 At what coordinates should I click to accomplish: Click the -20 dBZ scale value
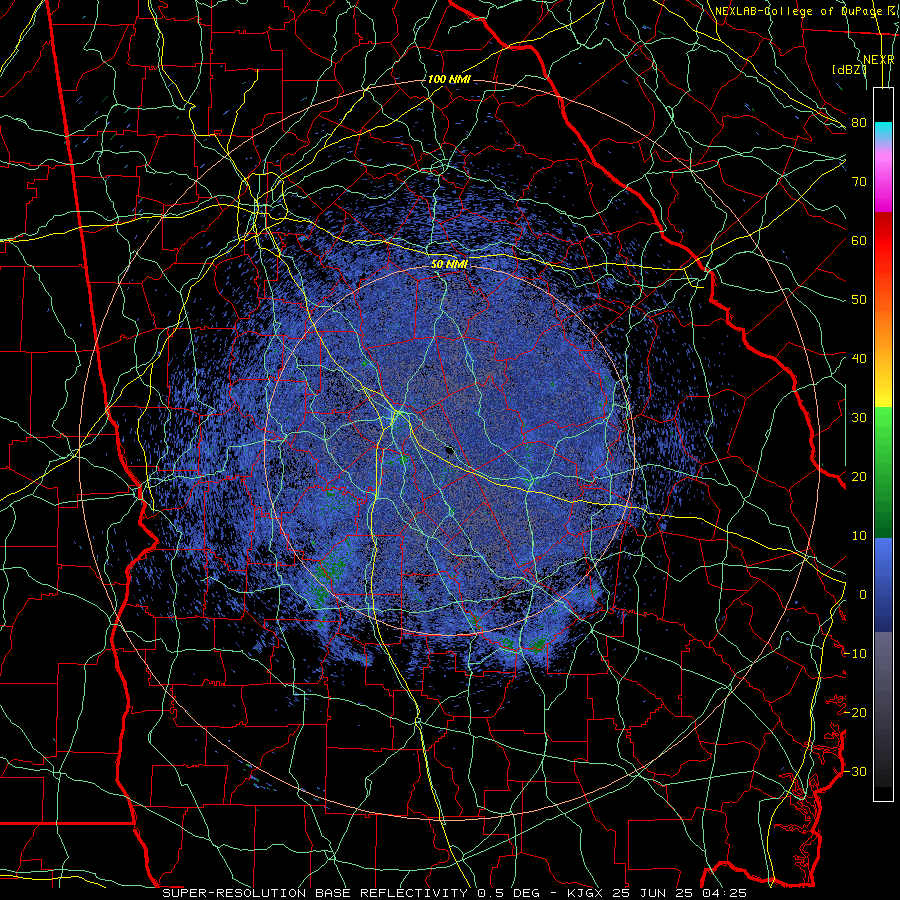tap(855, 712)
